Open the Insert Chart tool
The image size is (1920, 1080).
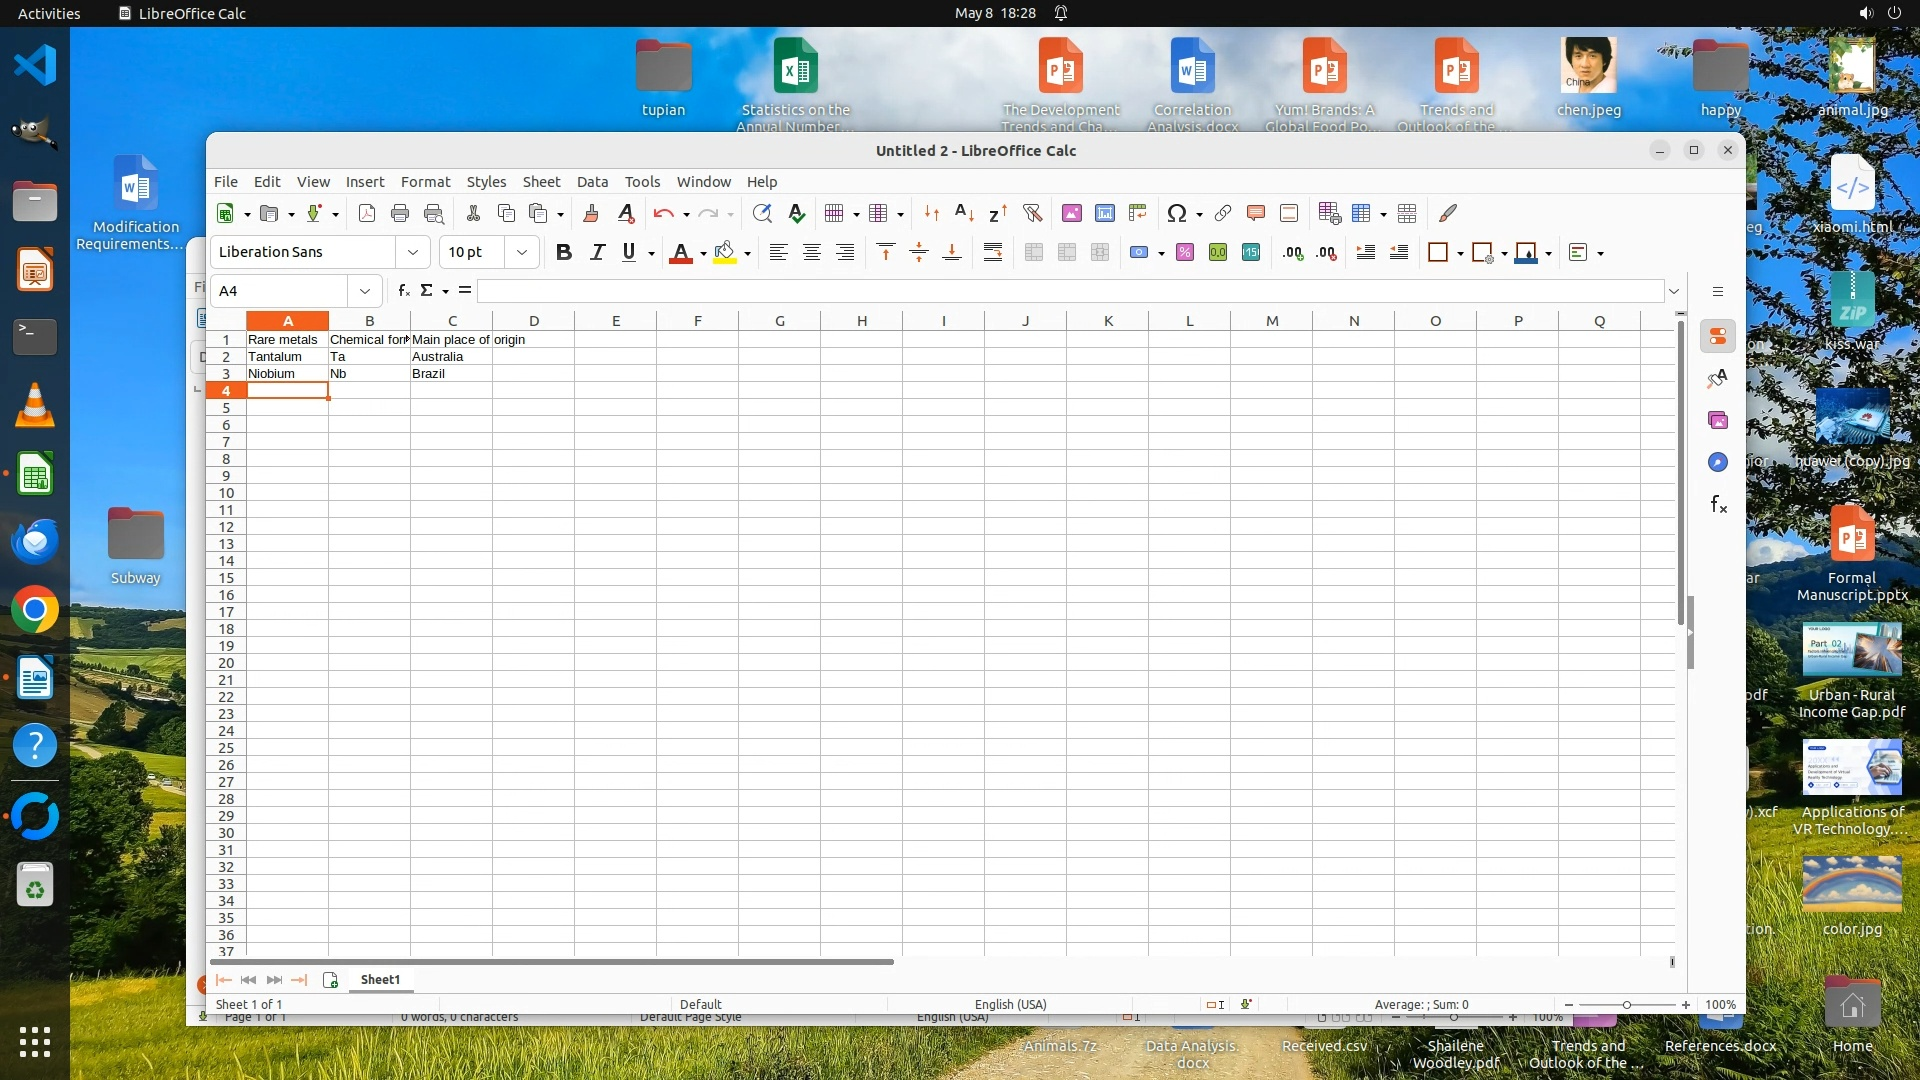(x=1104, y=213)
